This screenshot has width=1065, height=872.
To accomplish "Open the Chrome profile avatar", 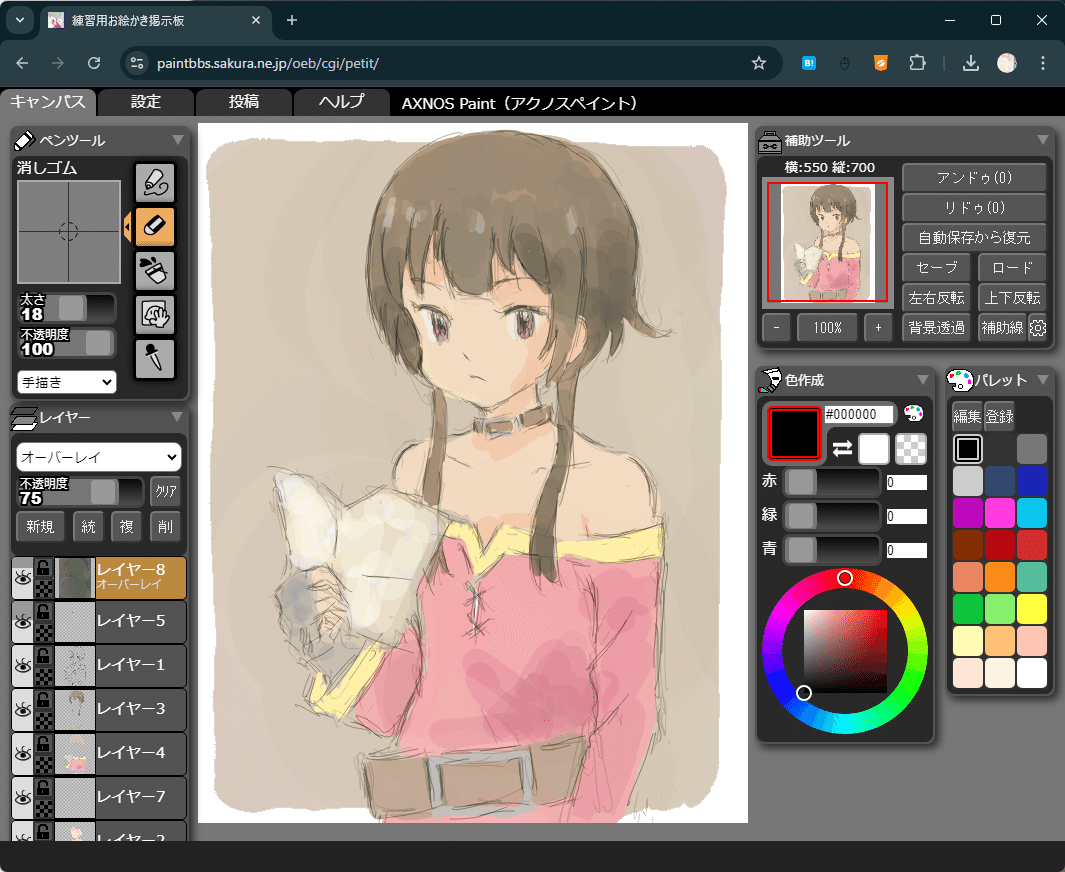I will click(x=1007, y=63).
